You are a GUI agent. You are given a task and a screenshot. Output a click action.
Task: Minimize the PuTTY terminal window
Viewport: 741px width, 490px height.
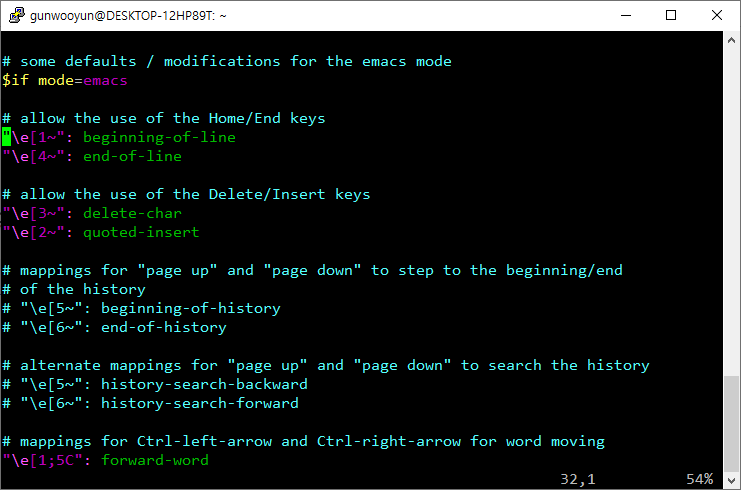click(626, 15)
